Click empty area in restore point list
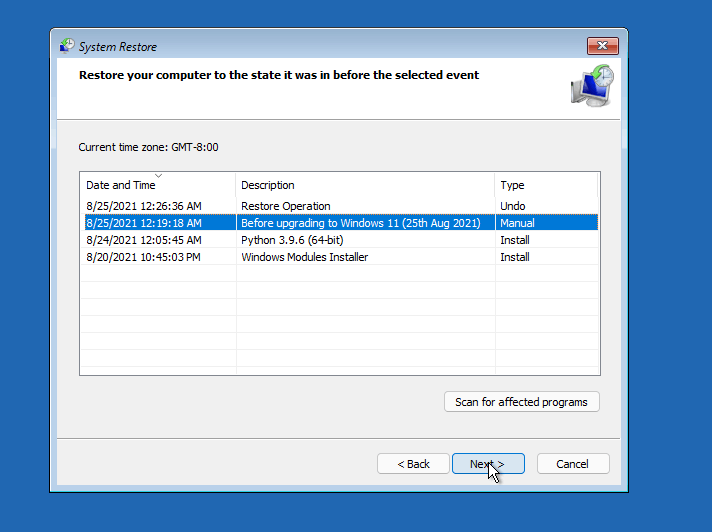This screenshot has width=712, height=532. (340, 320)
